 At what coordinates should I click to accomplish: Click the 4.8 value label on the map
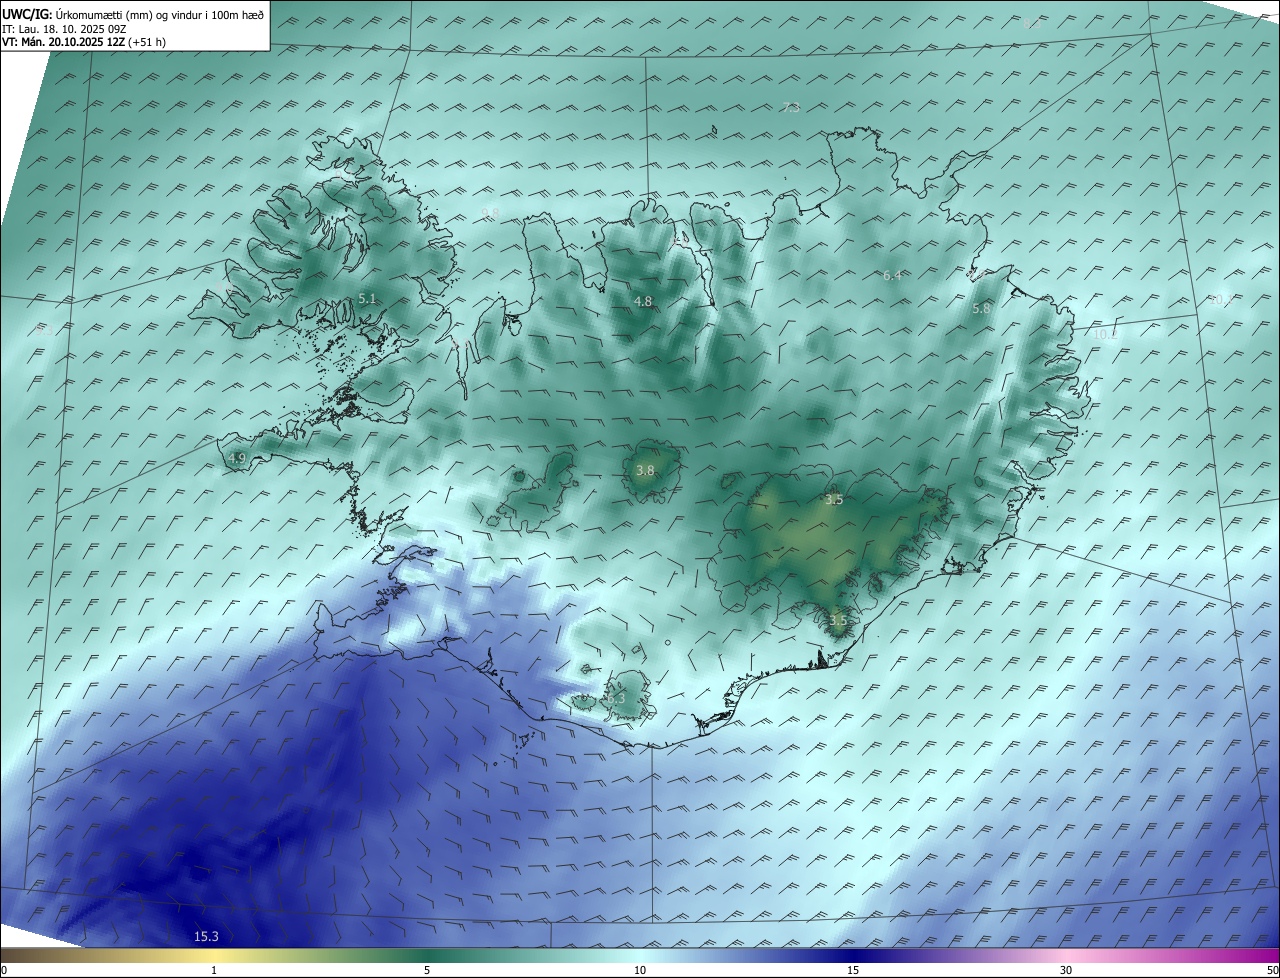(643, 301)
